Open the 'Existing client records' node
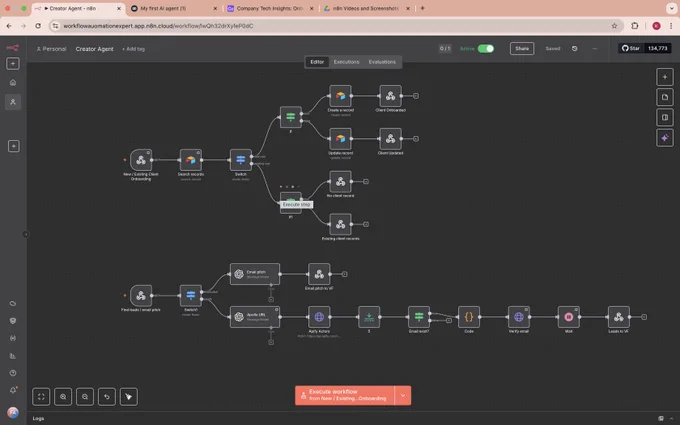The image size is (680, 425). tap(340, 224)
